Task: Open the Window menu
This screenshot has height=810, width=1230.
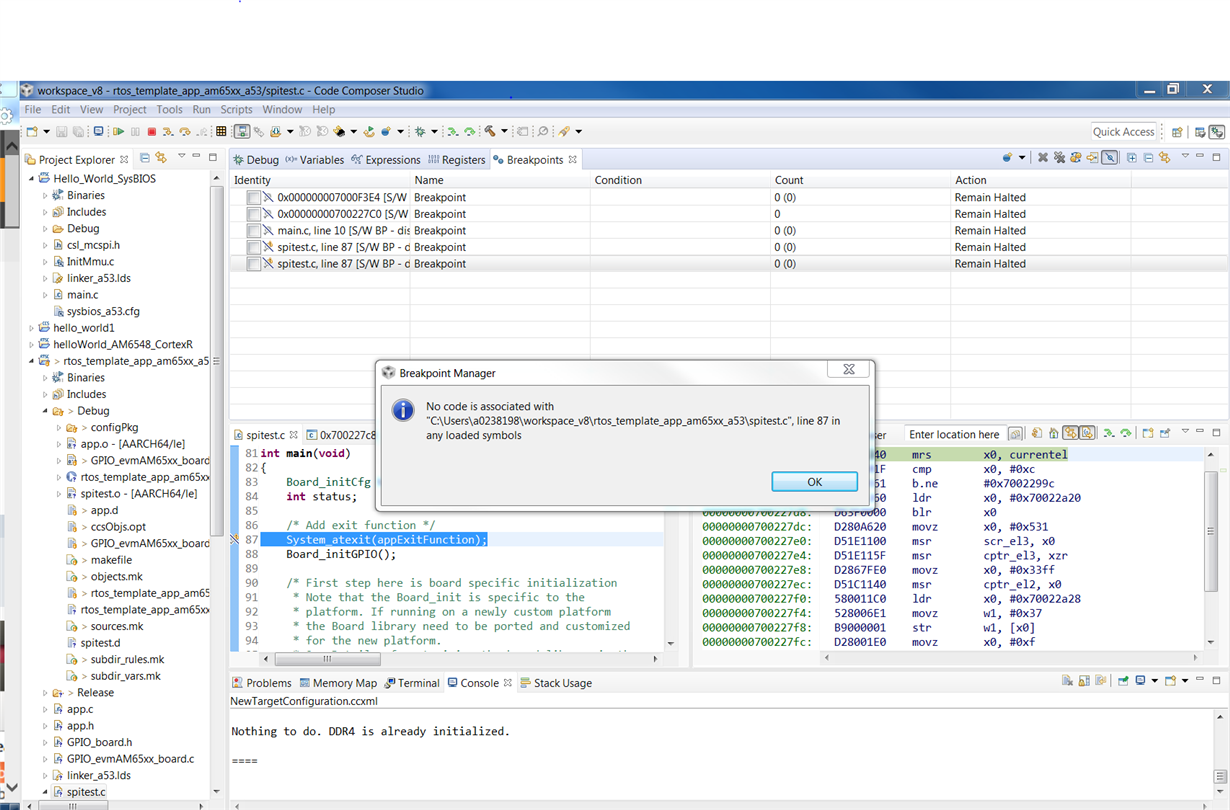Action: tap(282, 110)
